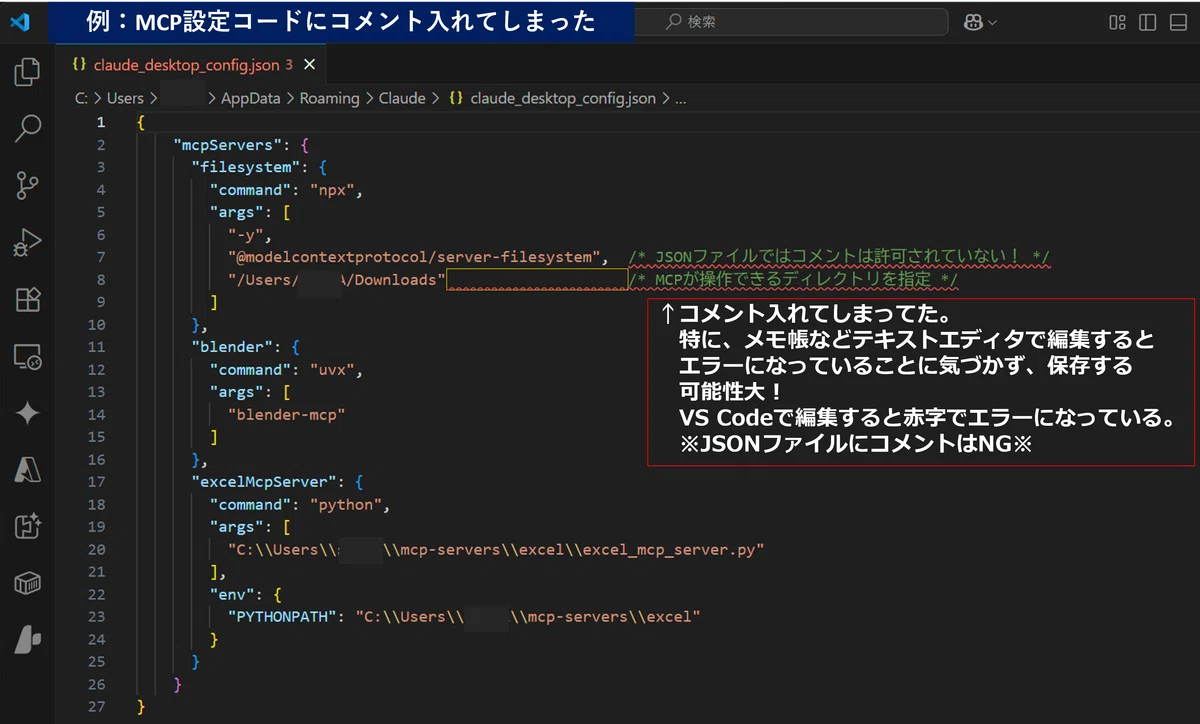Click the "command" key on line 18
This screenshot has height=724, width=1200.
pos(250,504)
